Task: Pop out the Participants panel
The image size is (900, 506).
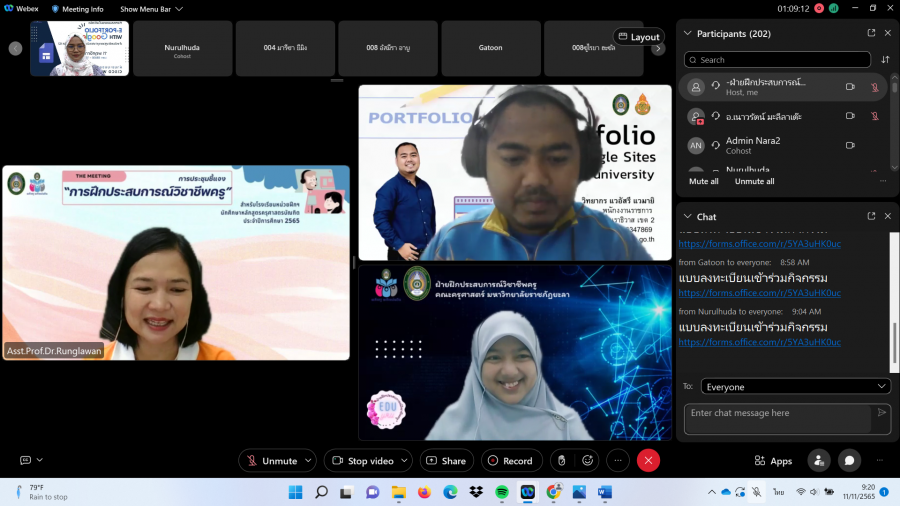Action: coord(871,33)
